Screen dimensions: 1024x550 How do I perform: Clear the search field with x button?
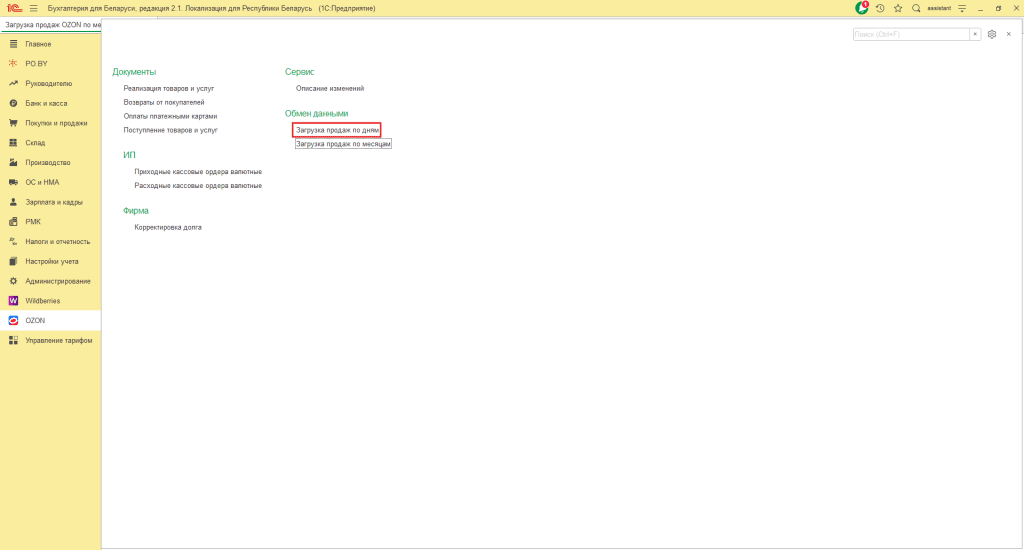point(975,34)
